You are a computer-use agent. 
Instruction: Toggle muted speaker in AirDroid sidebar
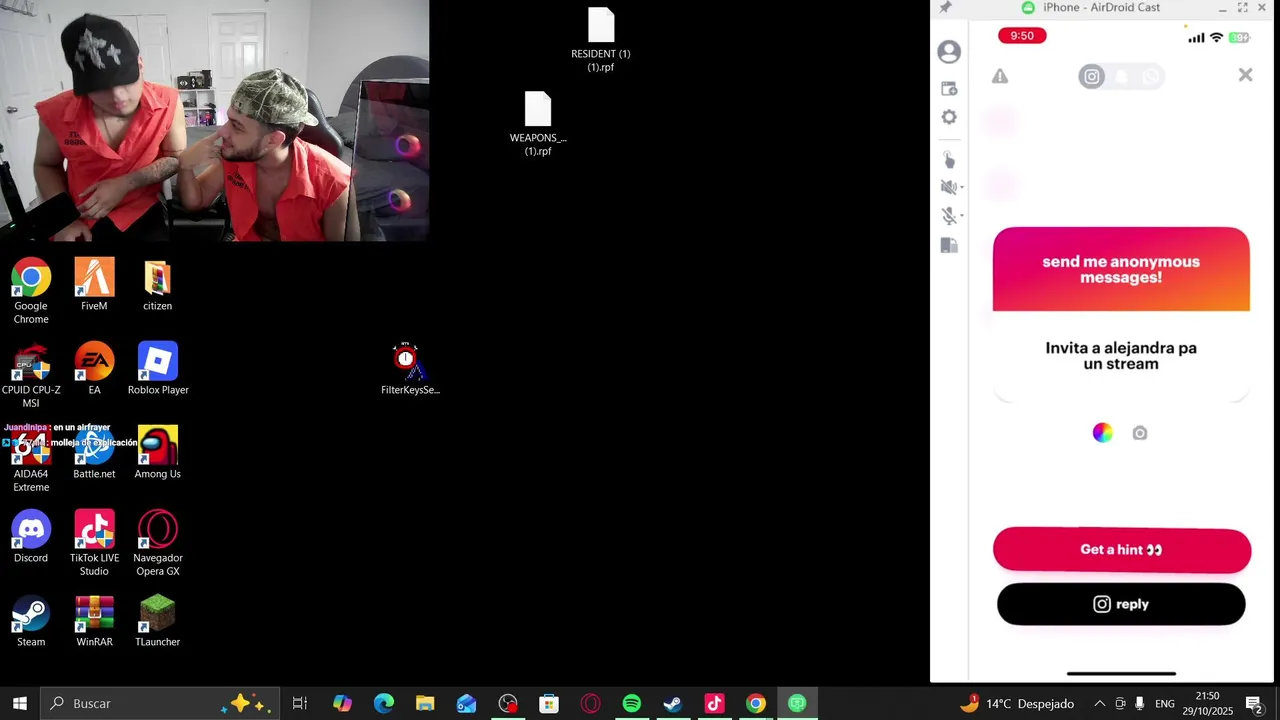click(x=948, y=187)
